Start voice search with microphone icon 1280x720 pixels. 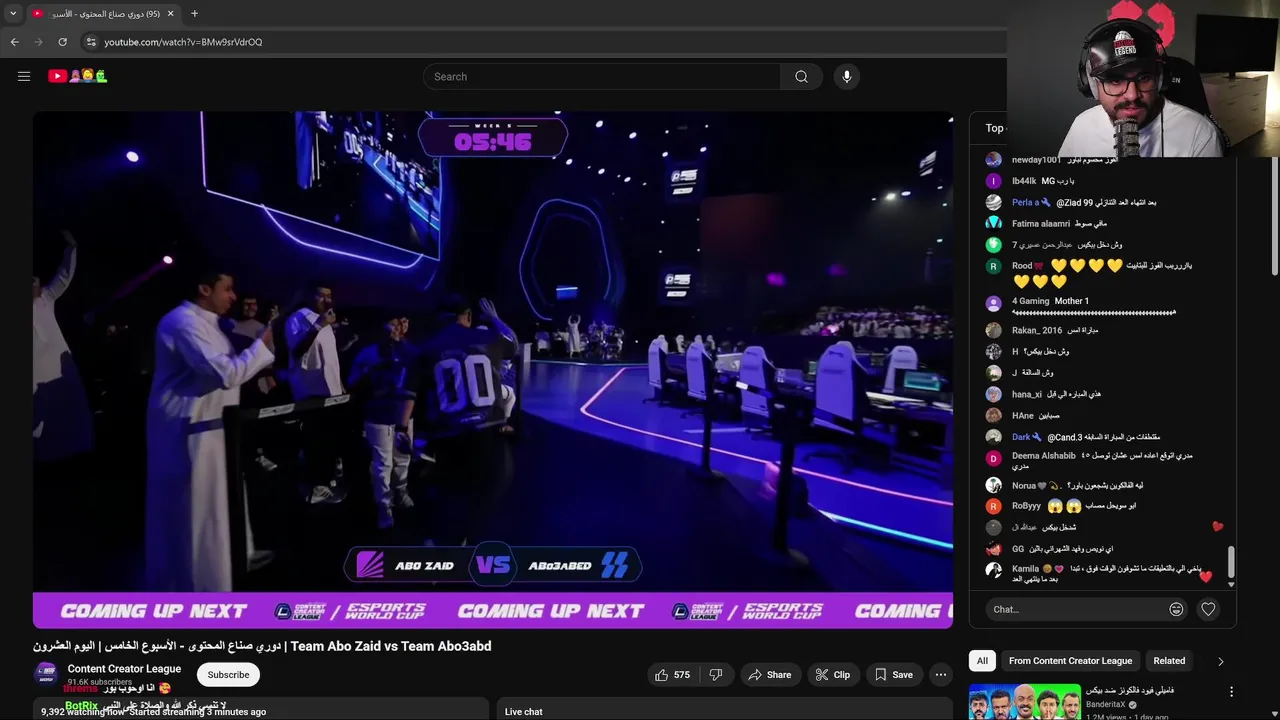point(847,76)
